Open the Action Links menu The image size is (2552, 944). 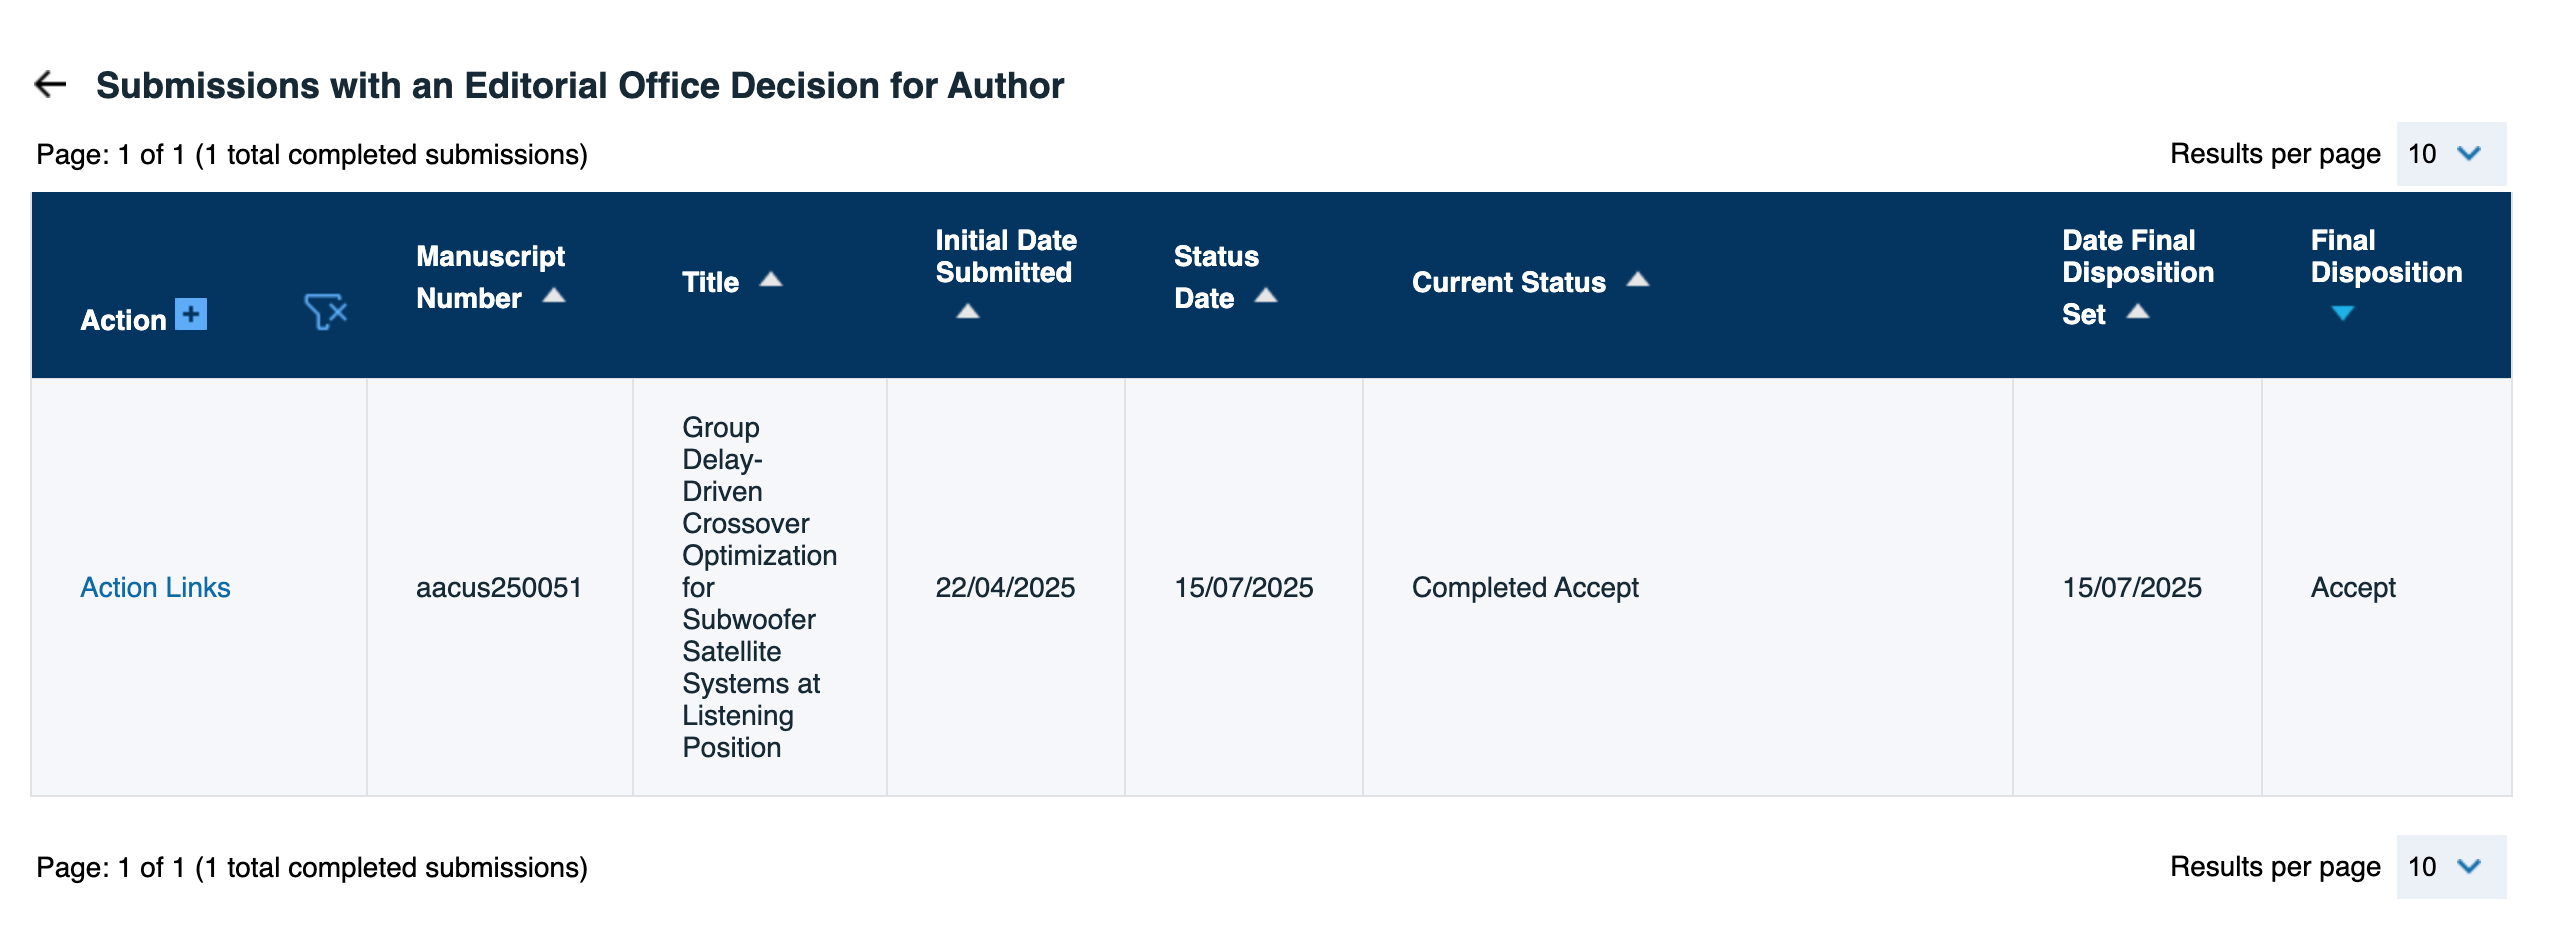pos(155,587)
